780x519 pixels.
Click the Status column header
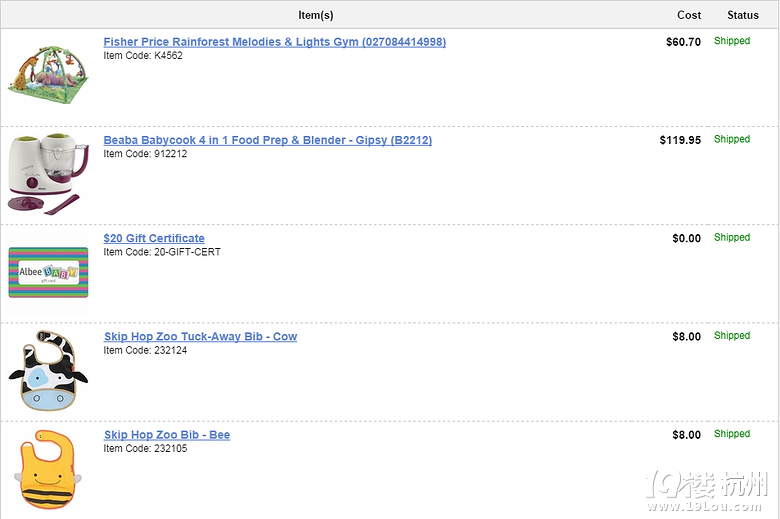point(743,15)
